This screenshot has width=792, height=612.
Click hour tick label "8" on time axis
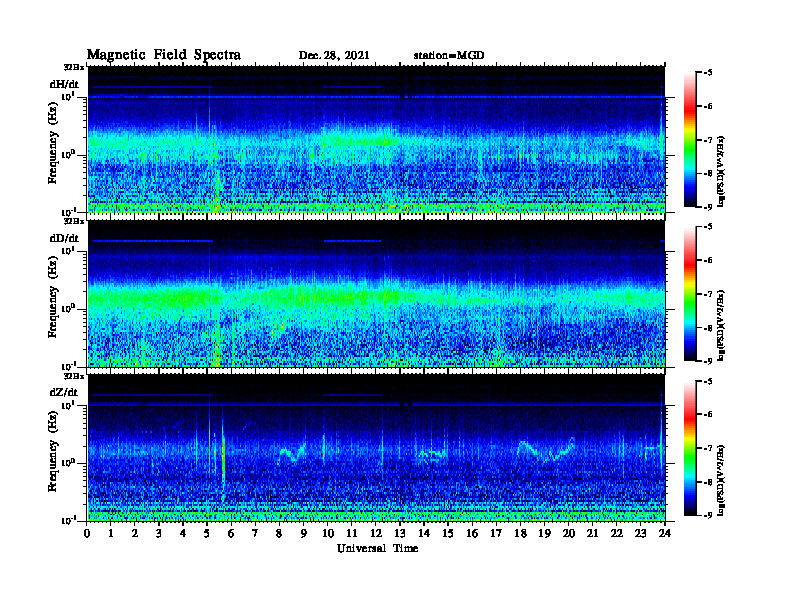tap(279, 533)
